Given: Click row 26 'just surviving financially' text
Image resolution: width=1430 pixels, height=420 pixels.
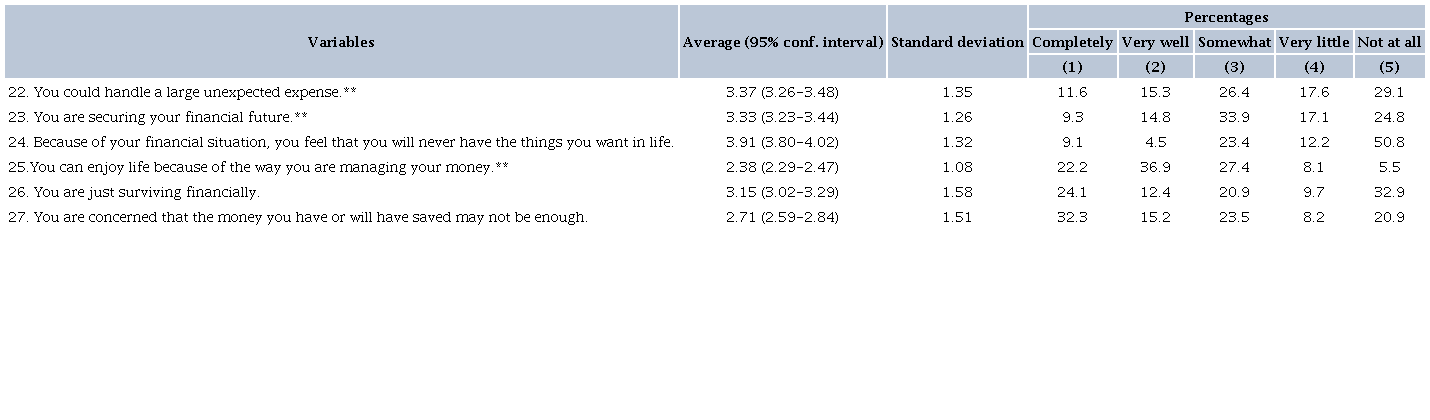Looking at the screenshot, I should [133, 192].
